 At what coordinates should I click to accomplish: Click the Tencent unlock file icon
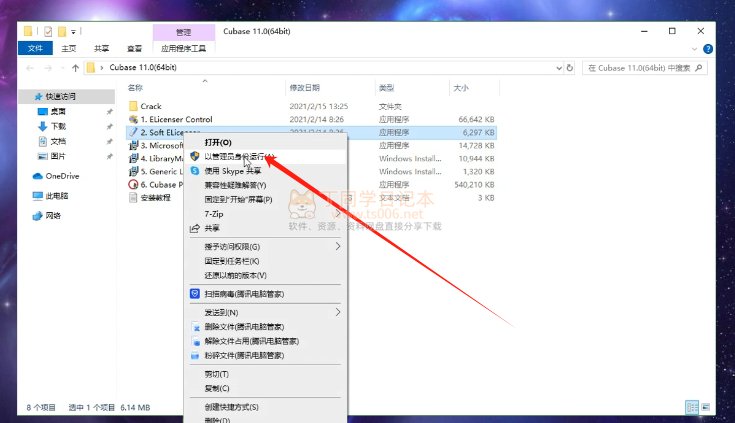pos(195,341)
